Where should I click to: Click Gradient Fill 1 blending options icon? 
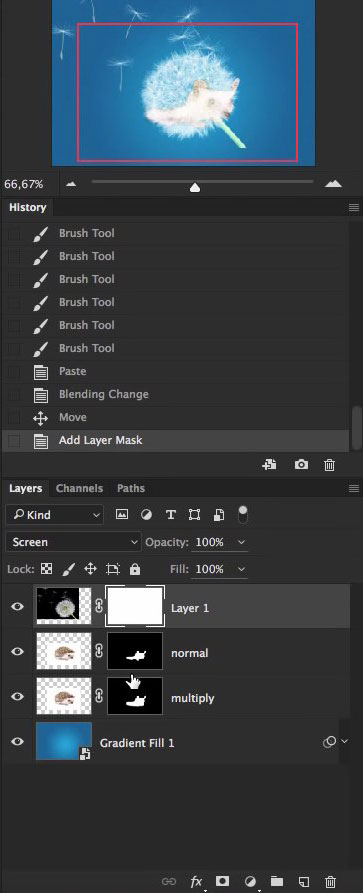(329, 742)
